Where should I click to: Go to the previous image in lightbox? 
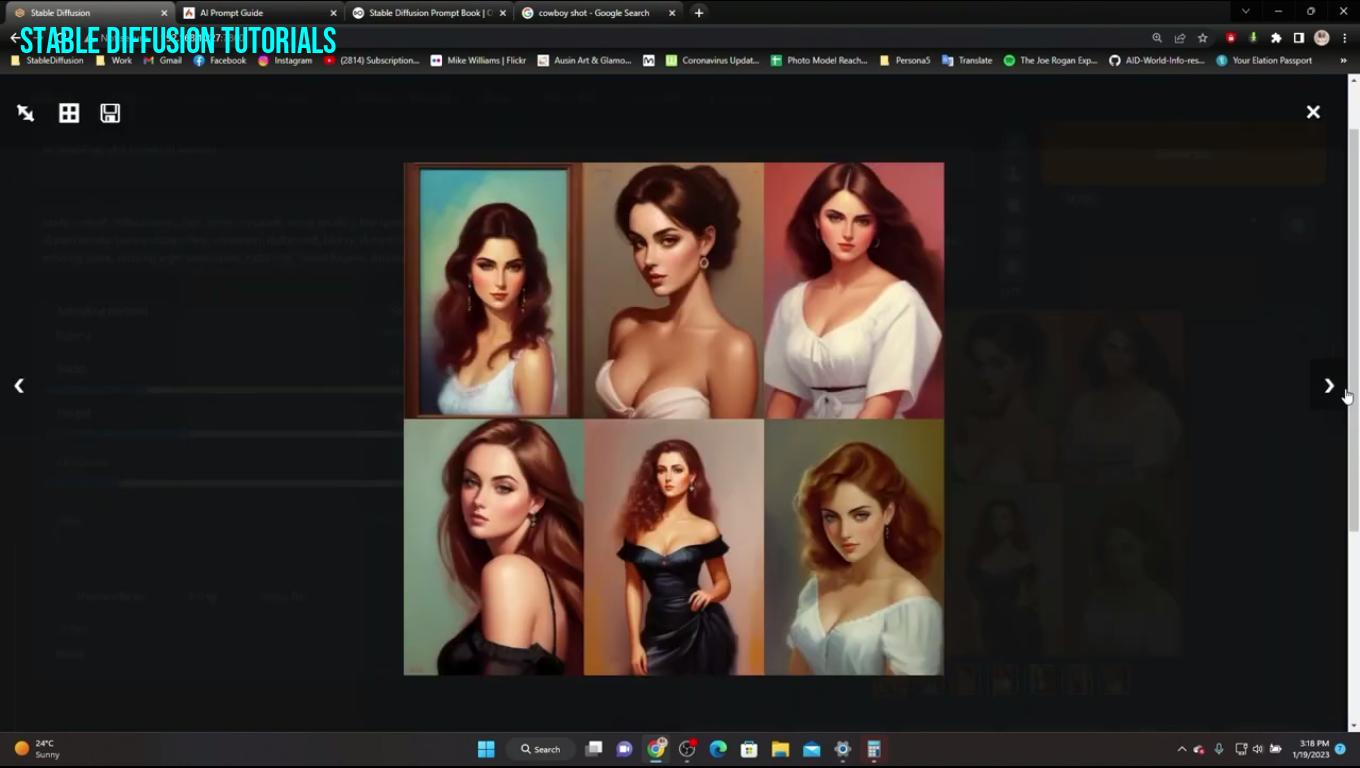point(19,385)
